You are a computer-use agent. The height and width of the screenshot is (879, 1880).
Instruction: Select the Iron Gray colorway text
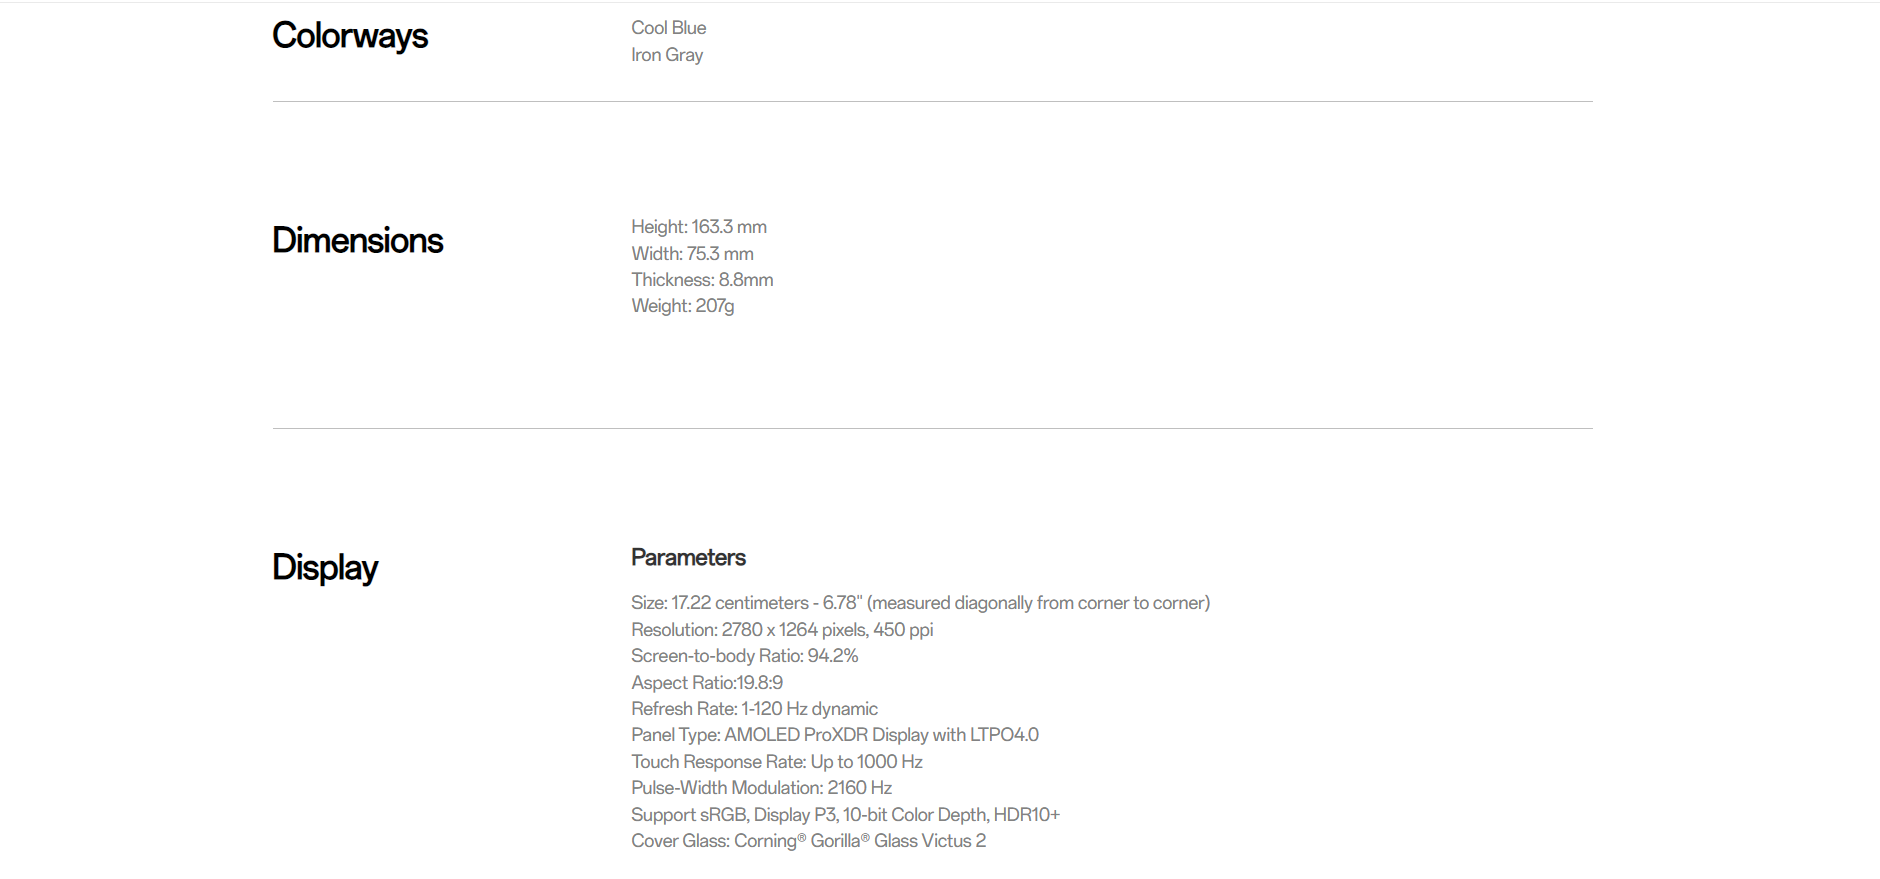tap(667, 55)
